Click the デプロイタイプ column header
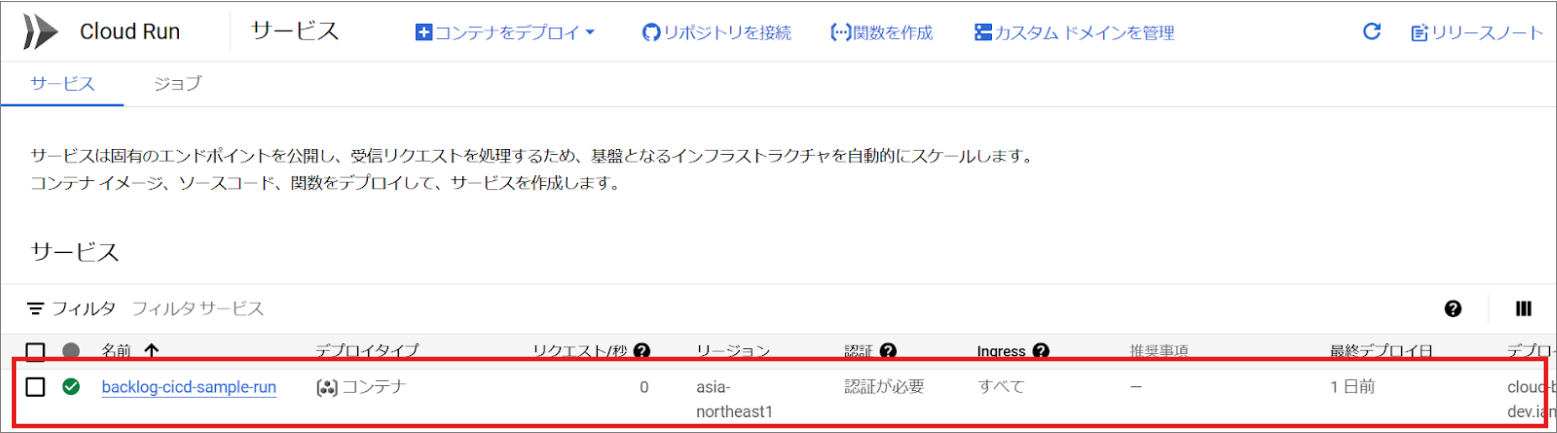The height and width of the screenshot is (433, 1557). tap(367, 351)
